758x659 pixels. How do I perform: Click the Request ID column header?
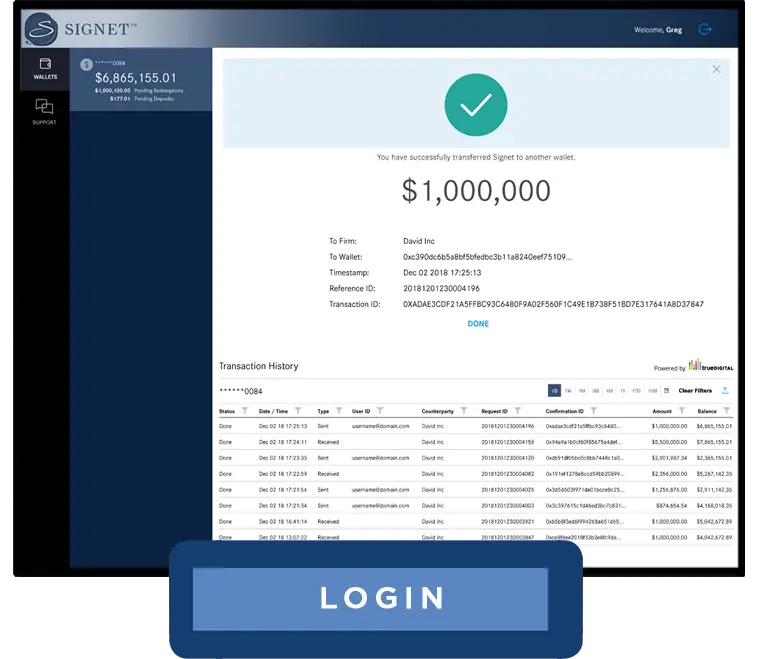(494, 411)
